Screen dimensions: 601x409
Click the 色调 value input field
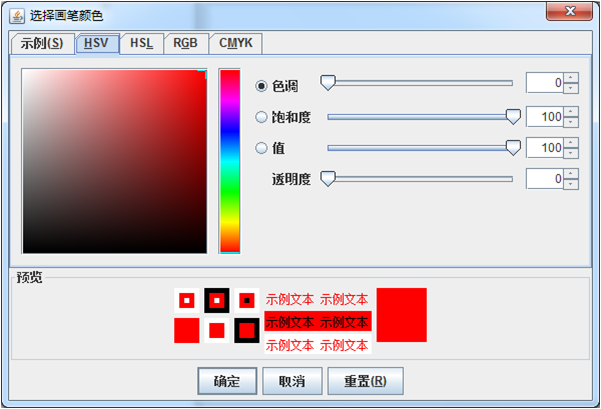[545, 83]
